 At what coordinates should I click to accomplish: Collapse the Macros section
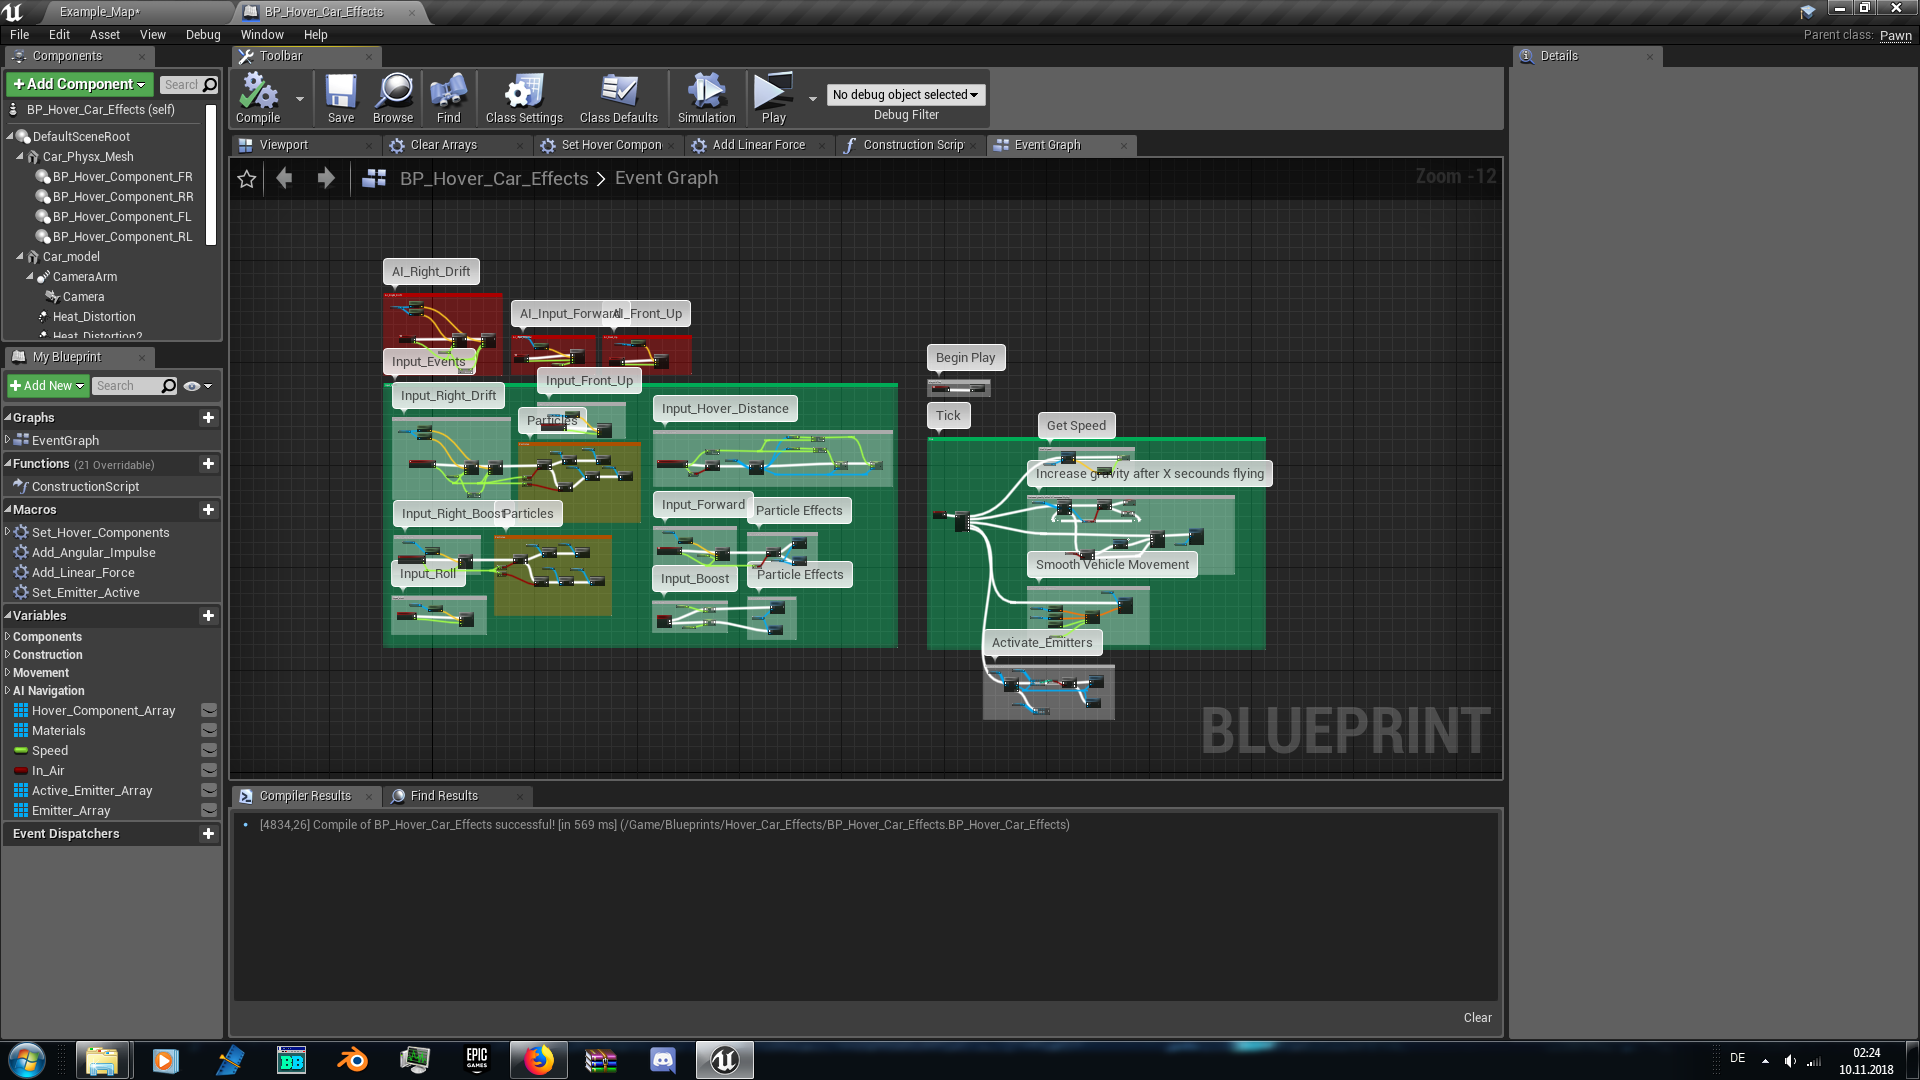coord(8,510)
